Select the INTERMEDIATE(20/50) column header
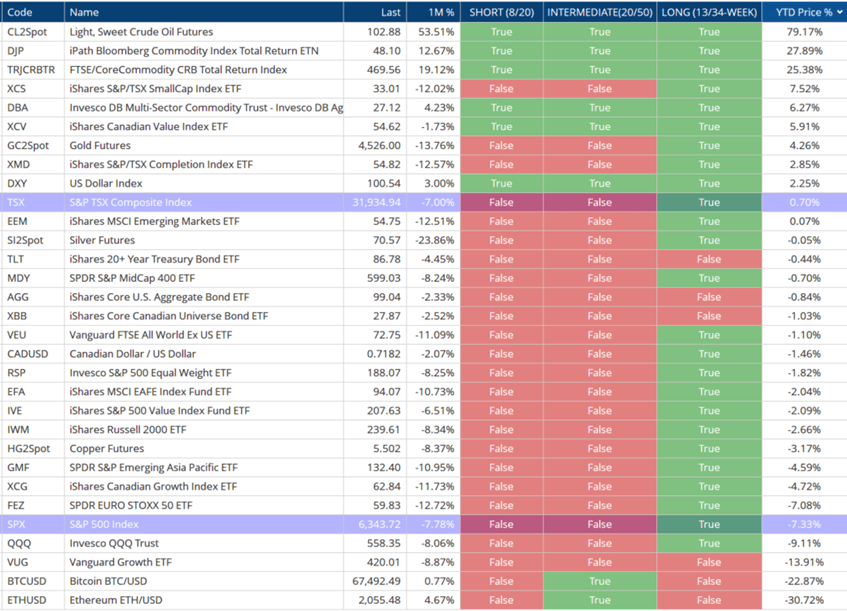 599,12
